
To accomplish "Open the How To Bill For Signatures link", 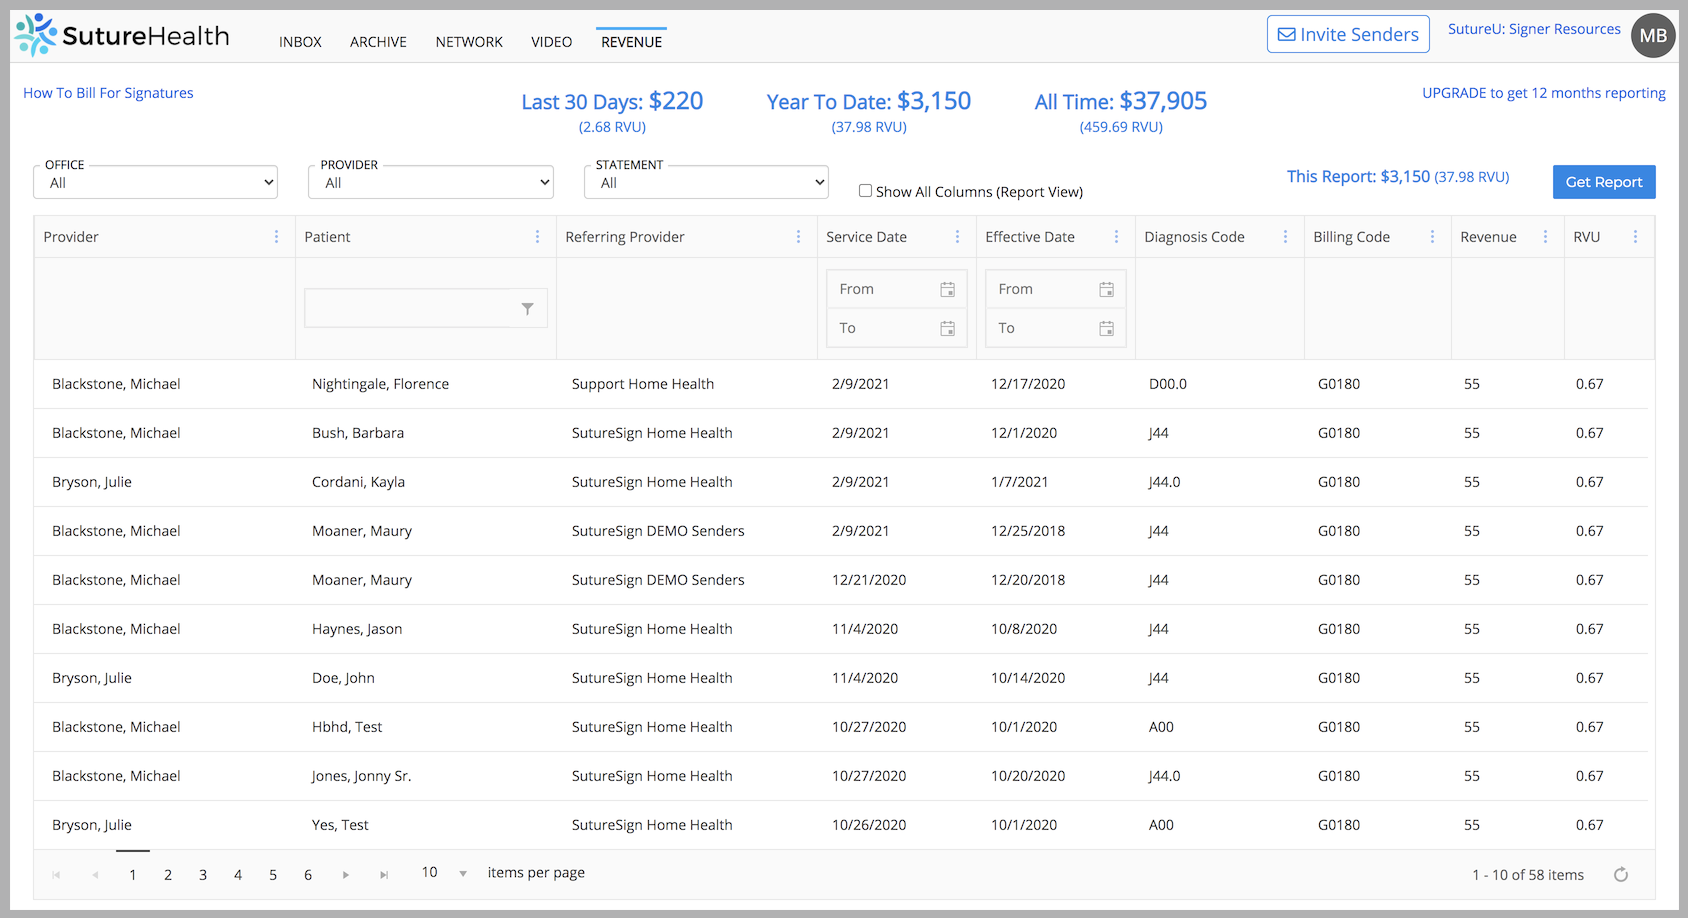I will tap(108, 92).
